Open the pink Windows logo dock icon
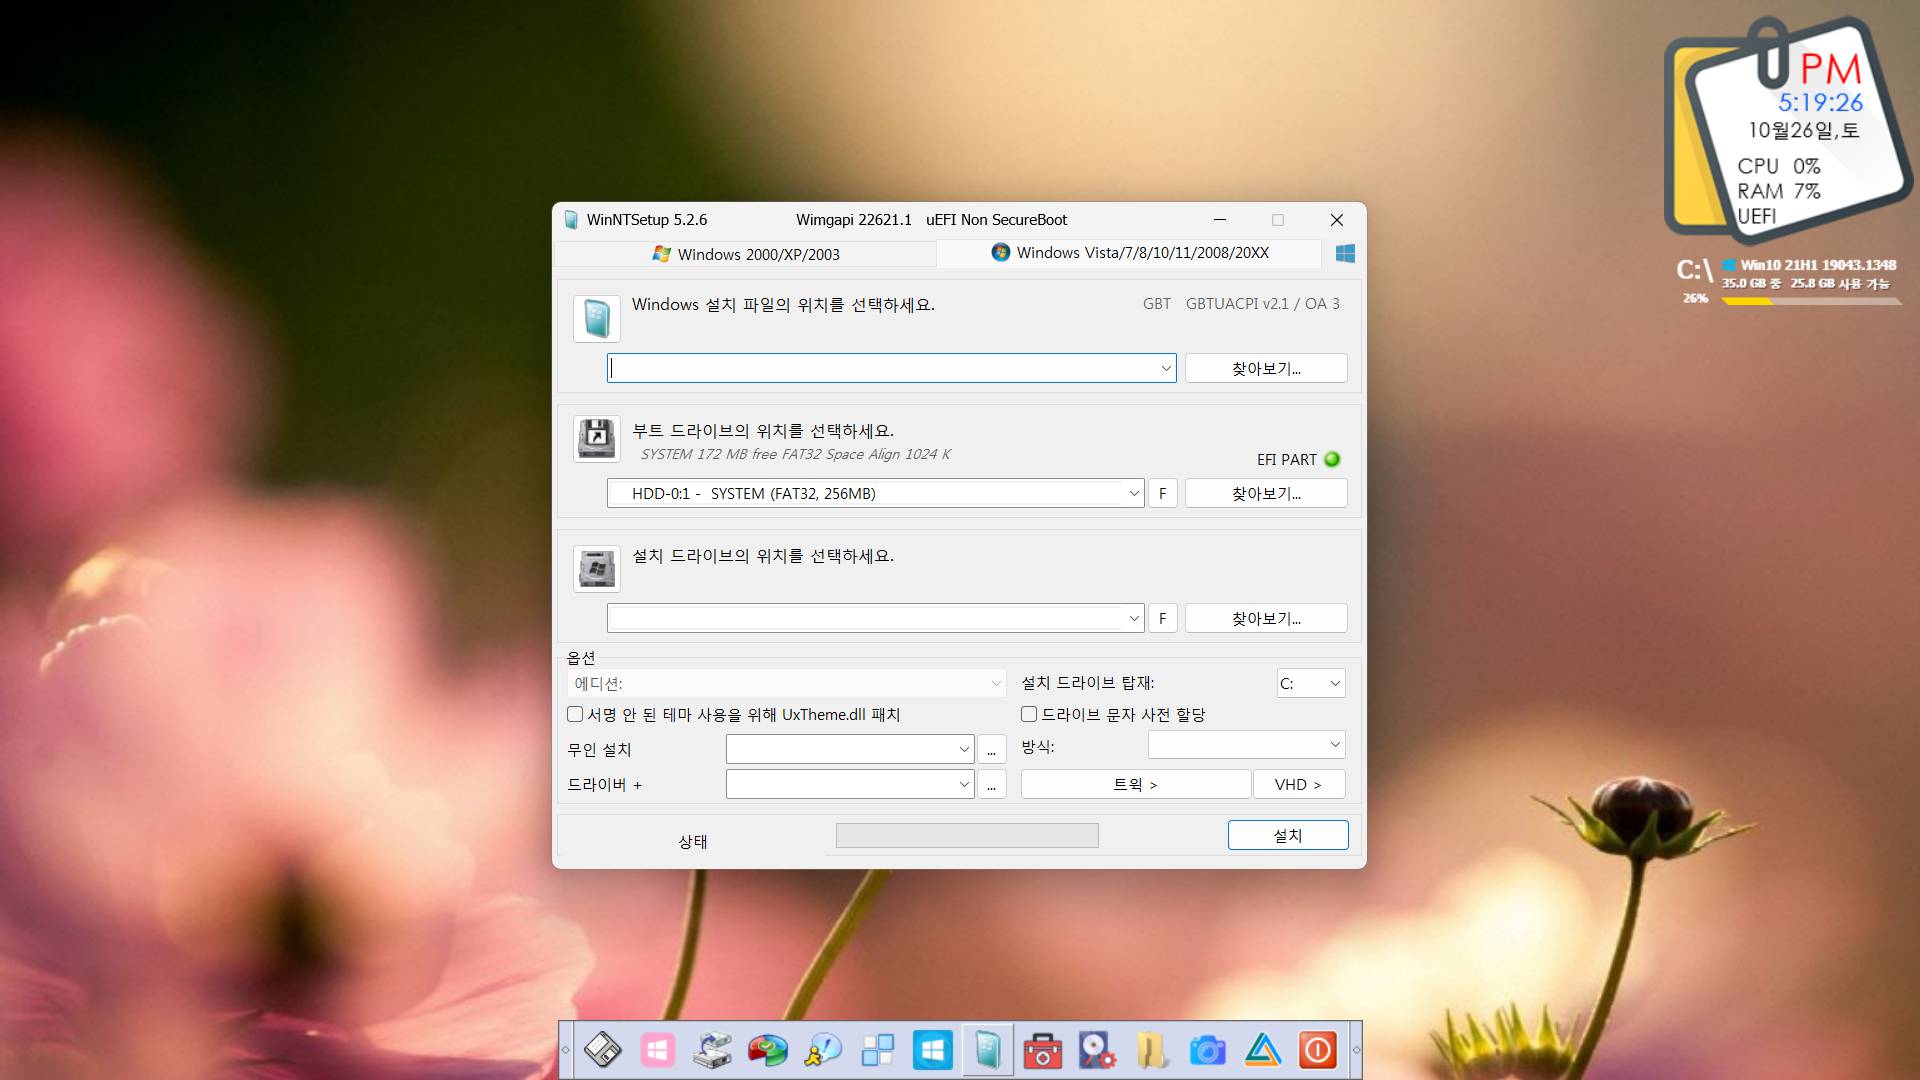Screen dimensions: 1920x1080 pyautogui.click(x=657, y=1050)
